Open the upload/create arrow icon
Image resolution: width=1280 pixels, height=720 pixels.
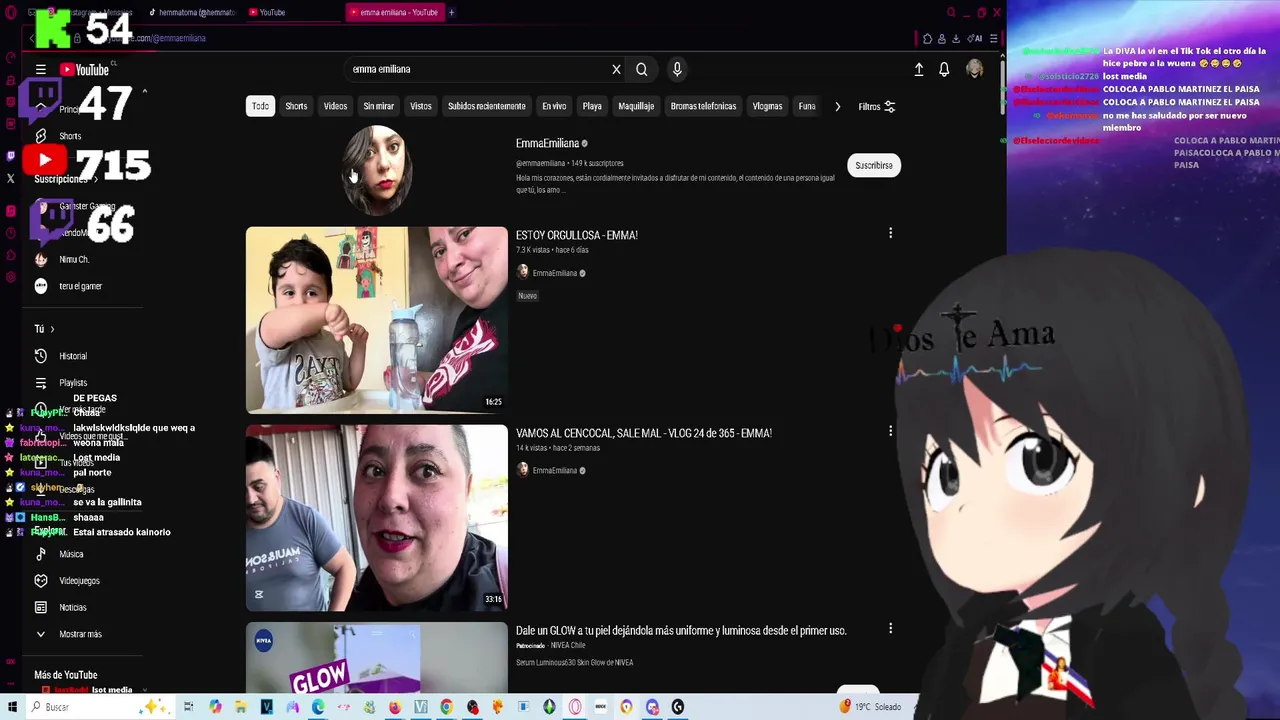(x=919, y=69)
